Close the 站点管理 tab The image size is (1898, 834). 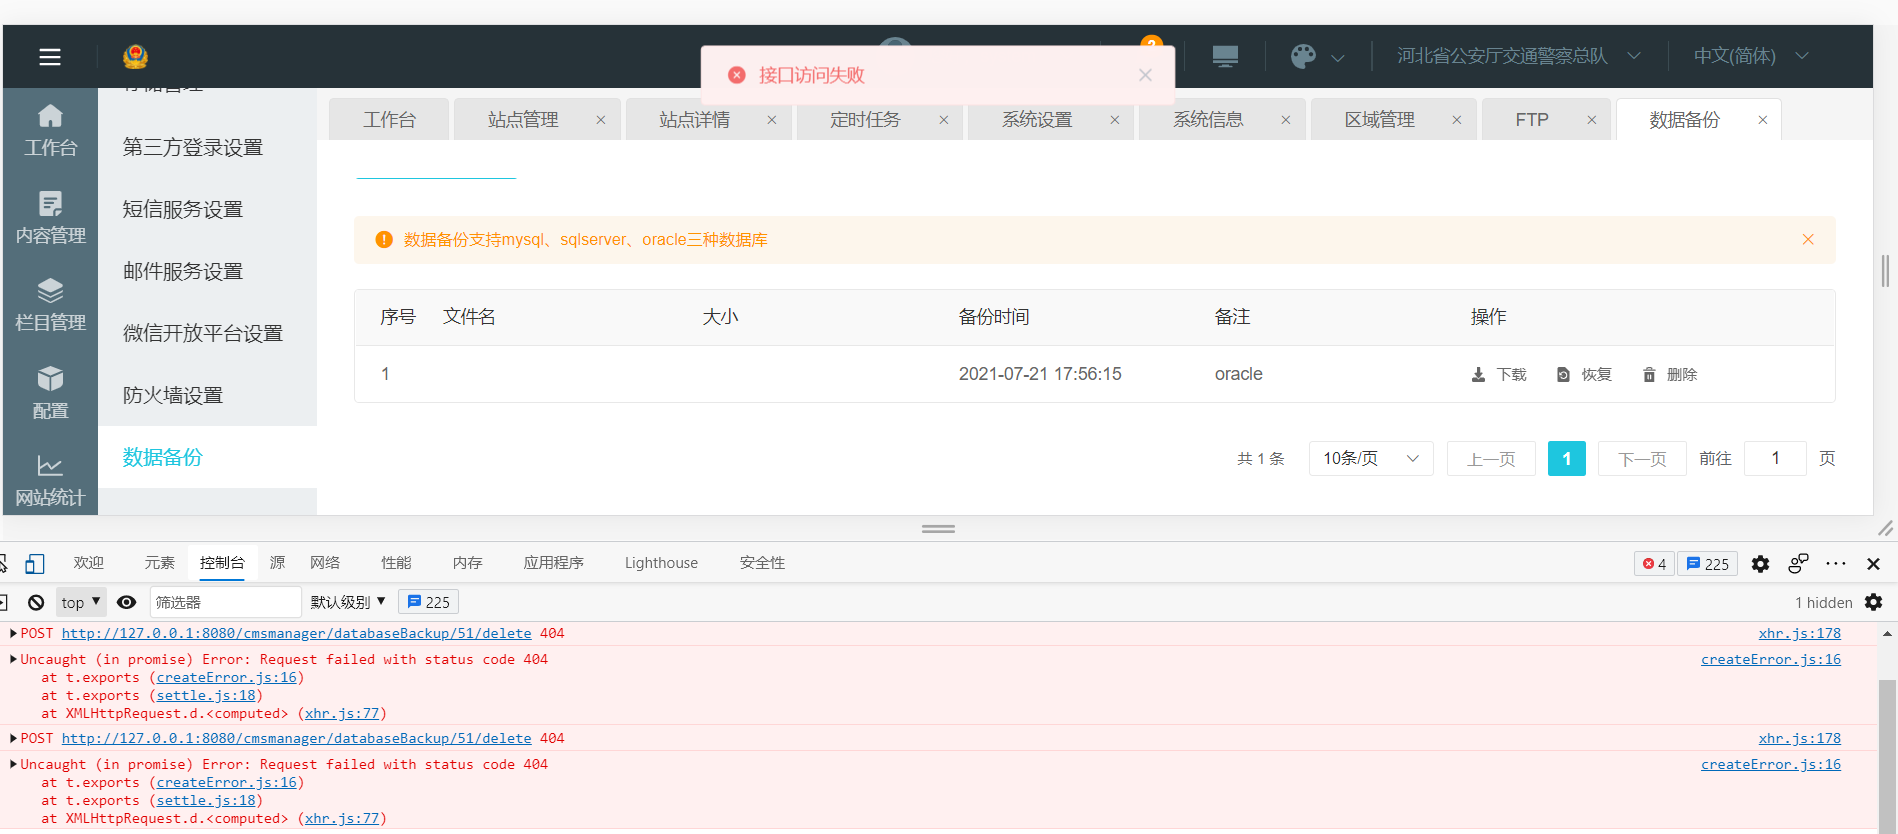coord(601,120)
